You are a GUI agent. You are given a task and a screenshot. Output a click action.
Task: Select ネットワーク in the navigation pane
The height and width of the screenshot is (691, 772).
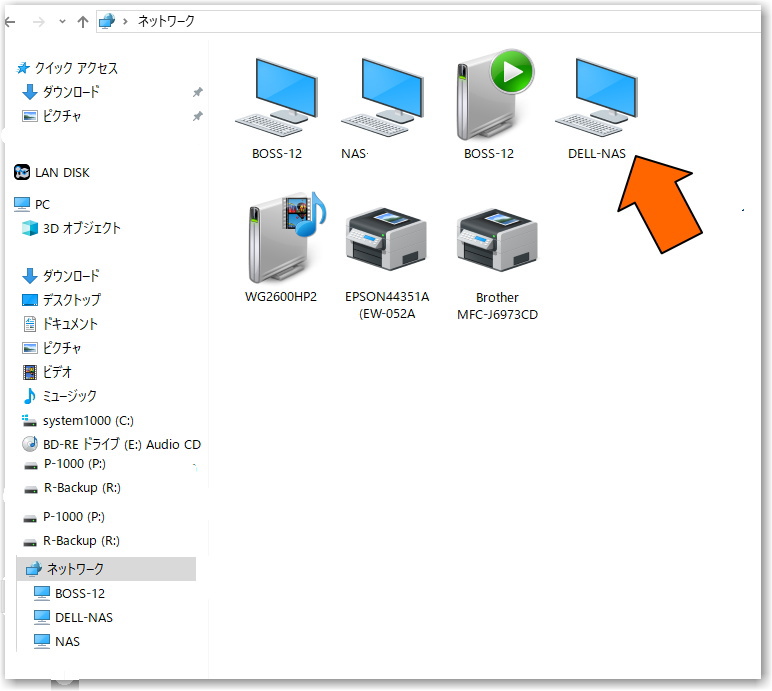tap(106, 569)
